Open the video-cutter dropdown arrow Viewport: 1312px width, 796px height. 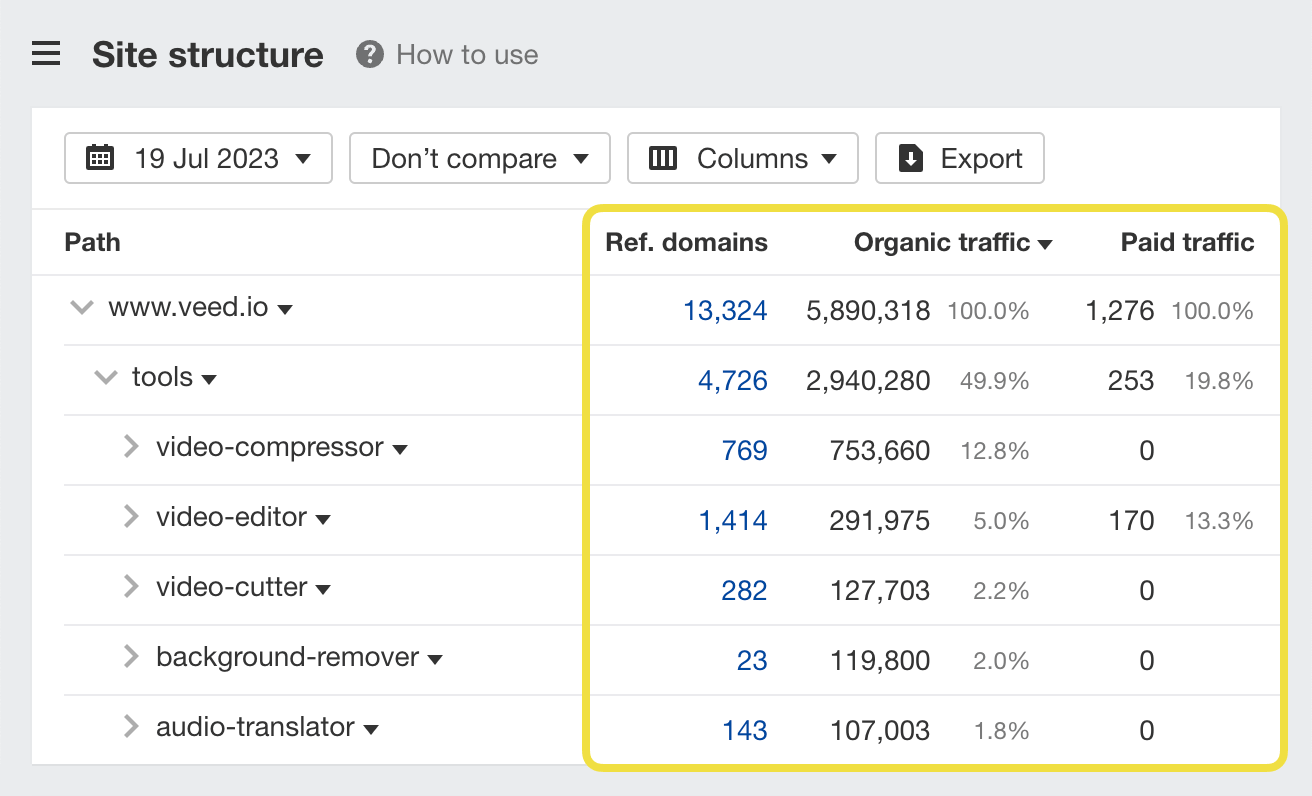323,590
